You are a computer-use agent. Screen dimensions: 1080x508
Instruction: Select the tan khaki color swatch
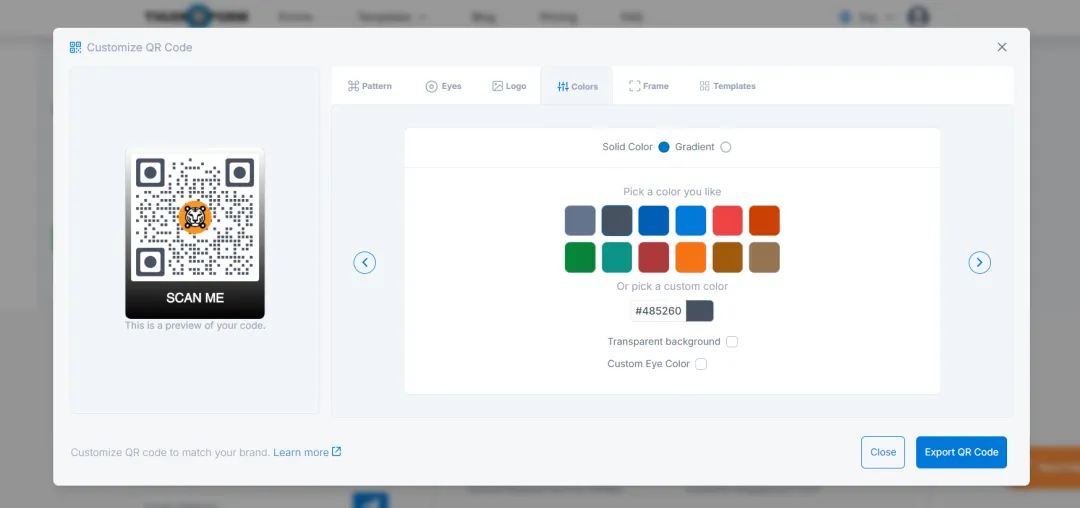pyautogui.click(x=765, y=257)
